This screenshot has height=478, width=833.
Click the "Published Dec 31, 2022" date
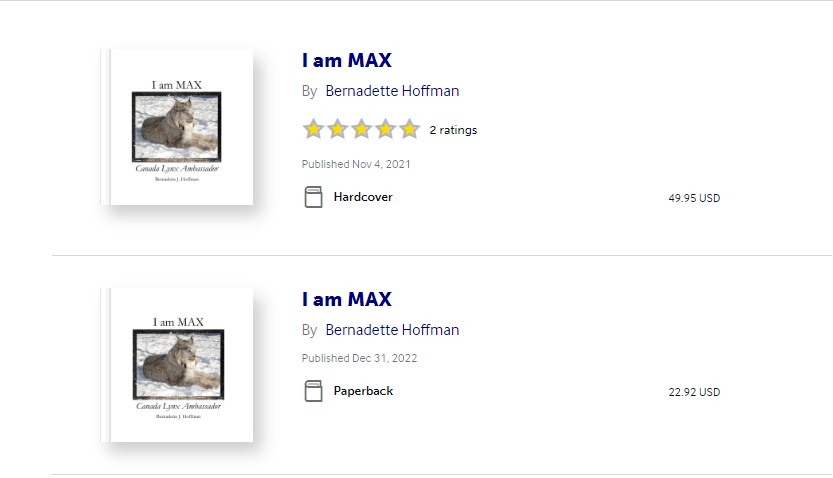point(359,358)
